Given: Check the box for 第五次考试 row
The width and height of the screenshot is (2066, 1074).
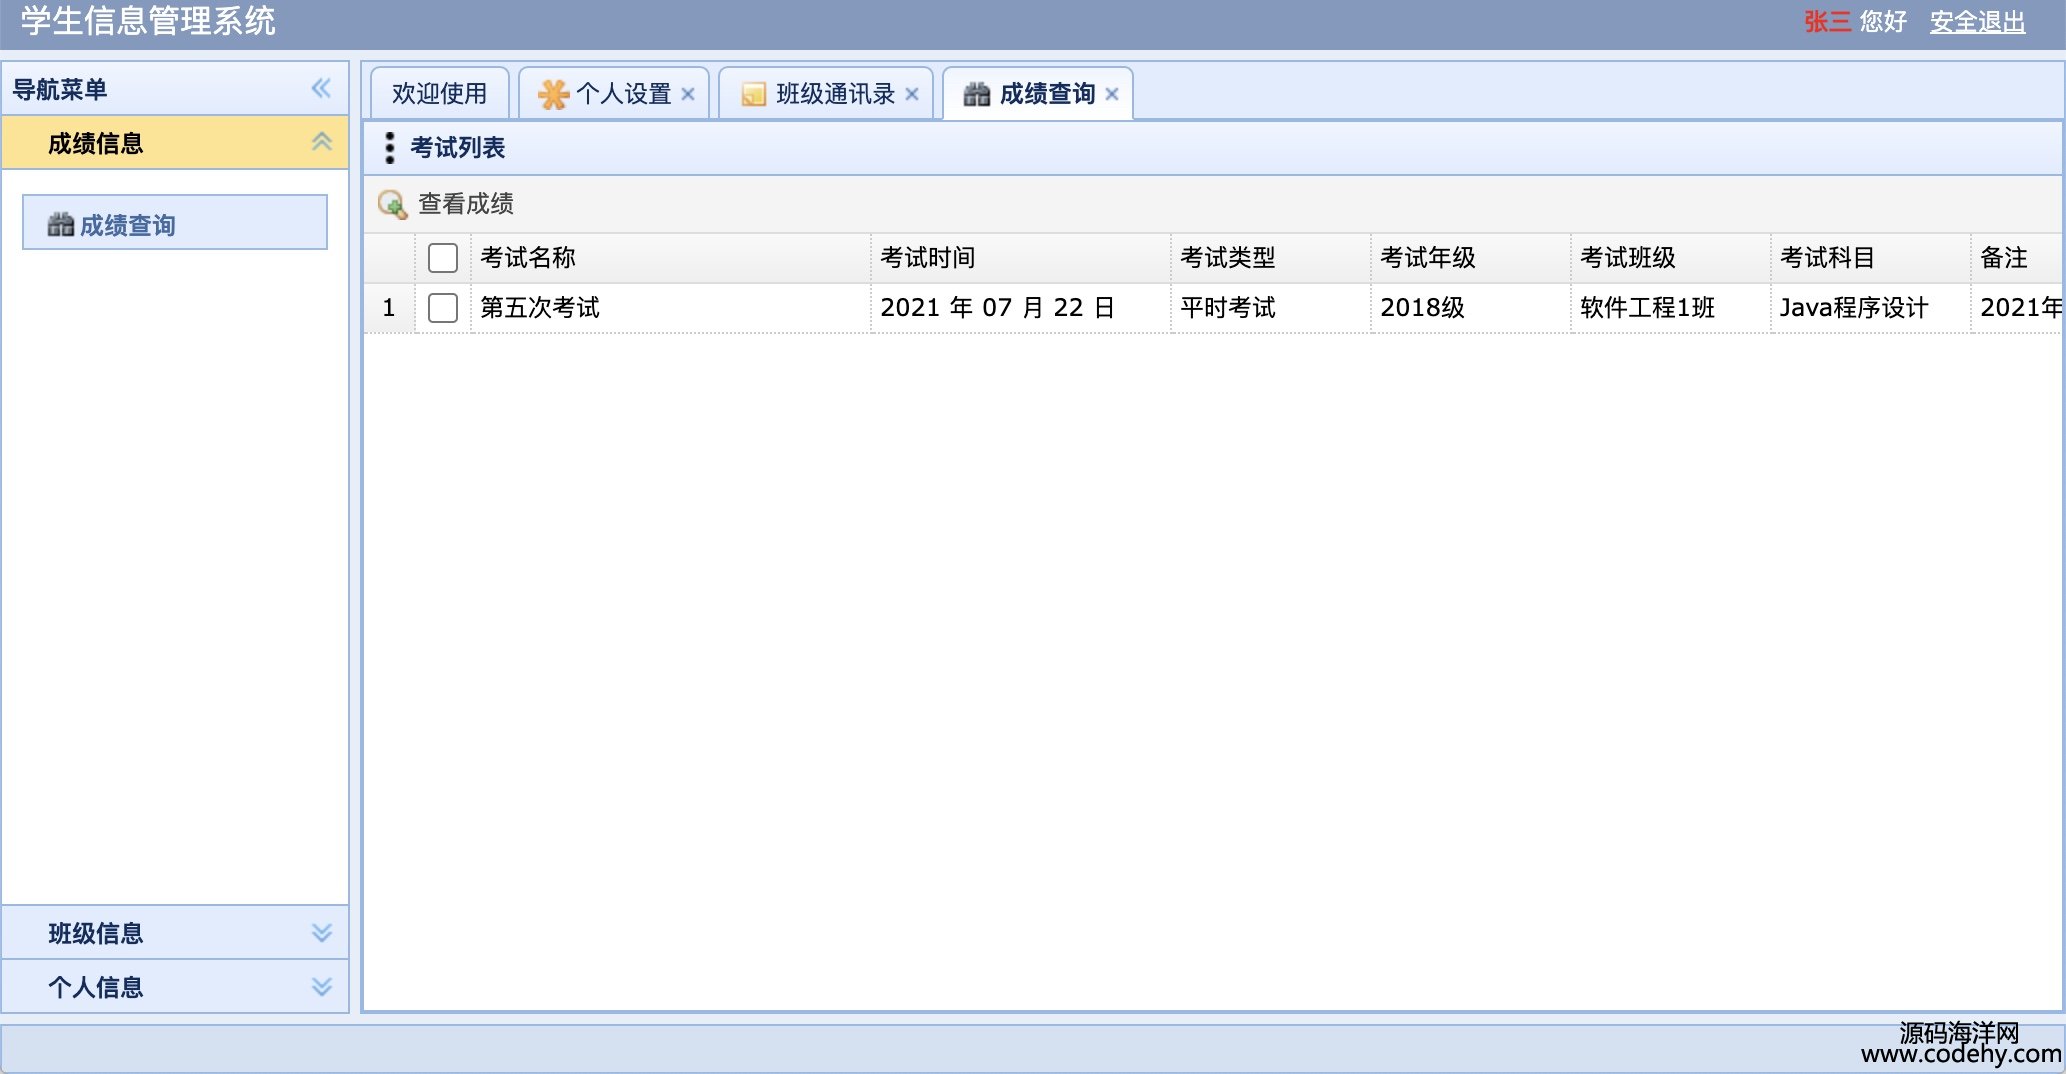Looking at the screenshot, I should coord(443,308).
